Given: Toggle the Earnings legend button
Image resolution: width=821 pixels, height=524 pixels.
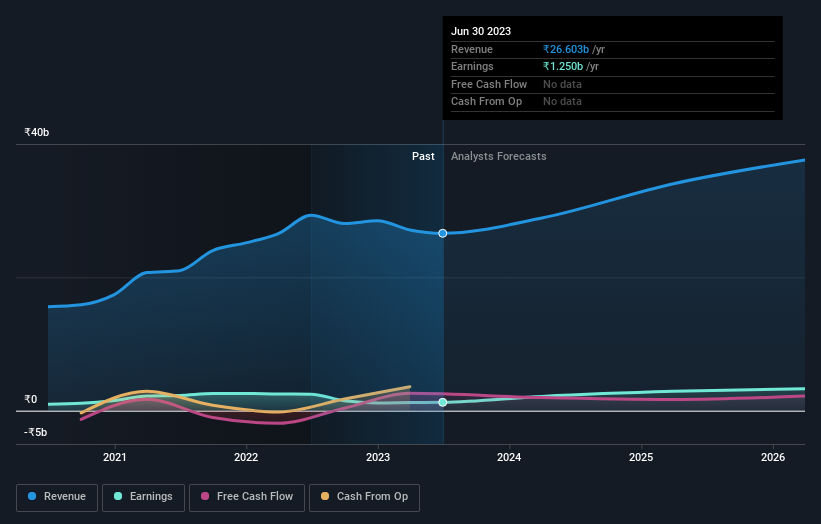Looking at the screenshot, I should (x=143, y=497).
